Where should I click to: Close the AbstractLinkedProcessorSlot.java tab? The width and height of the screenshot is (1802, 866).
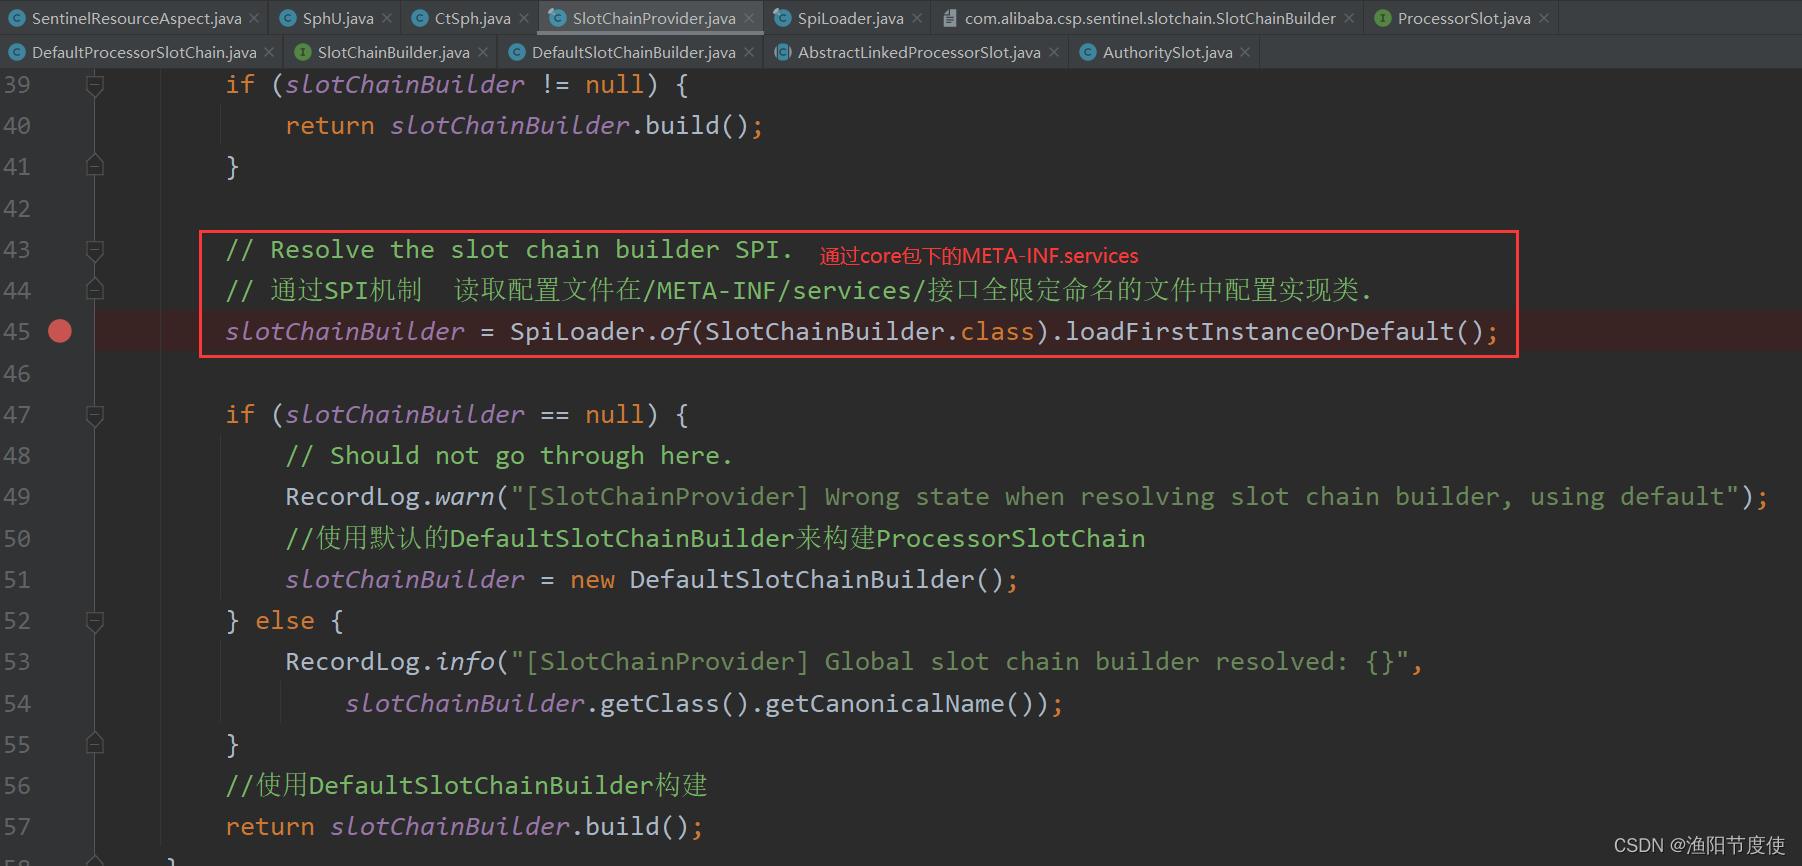click(x=1054, y=52)
